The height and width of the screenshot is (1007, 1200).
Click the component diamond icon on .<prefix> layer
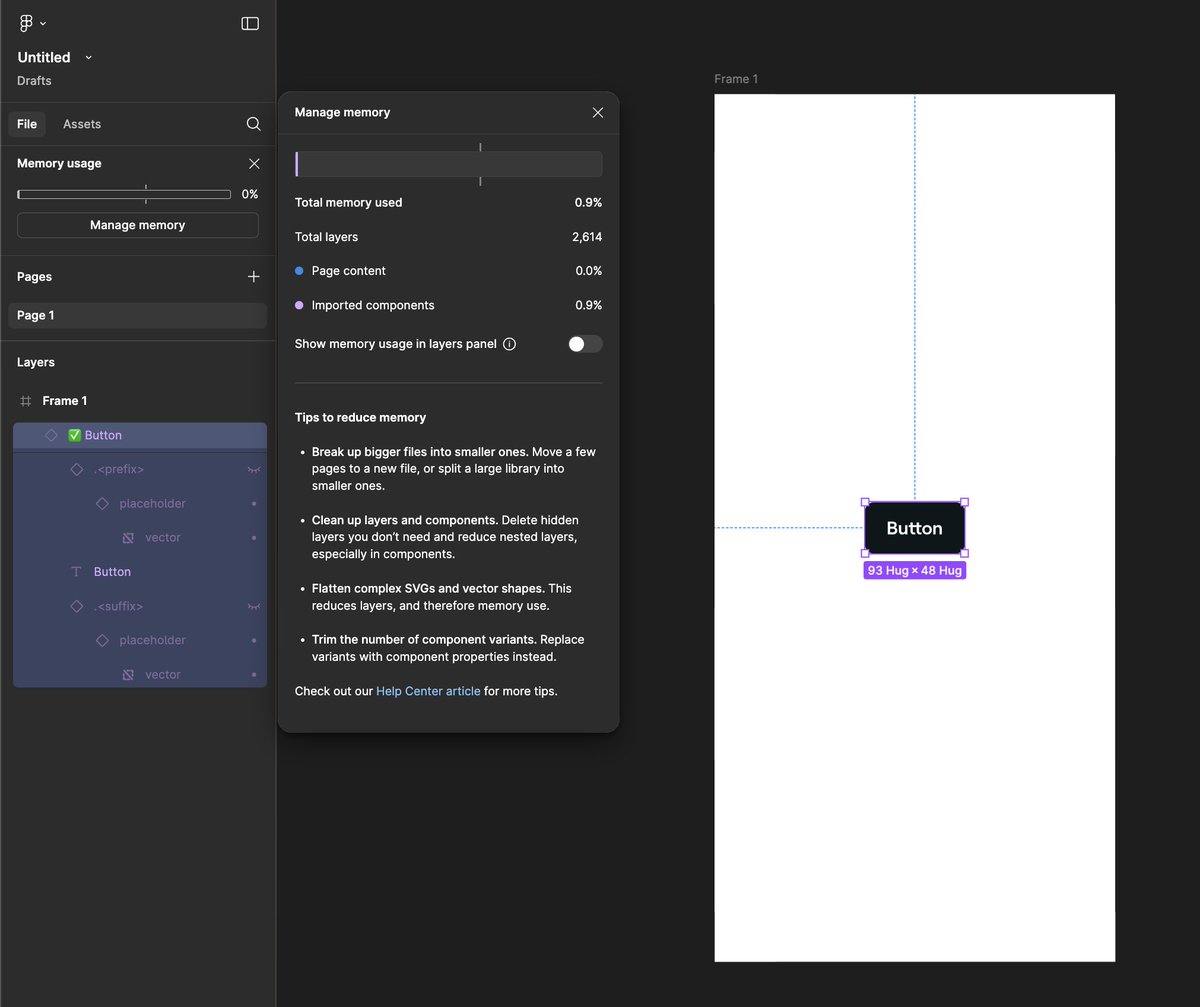(75, 469)
